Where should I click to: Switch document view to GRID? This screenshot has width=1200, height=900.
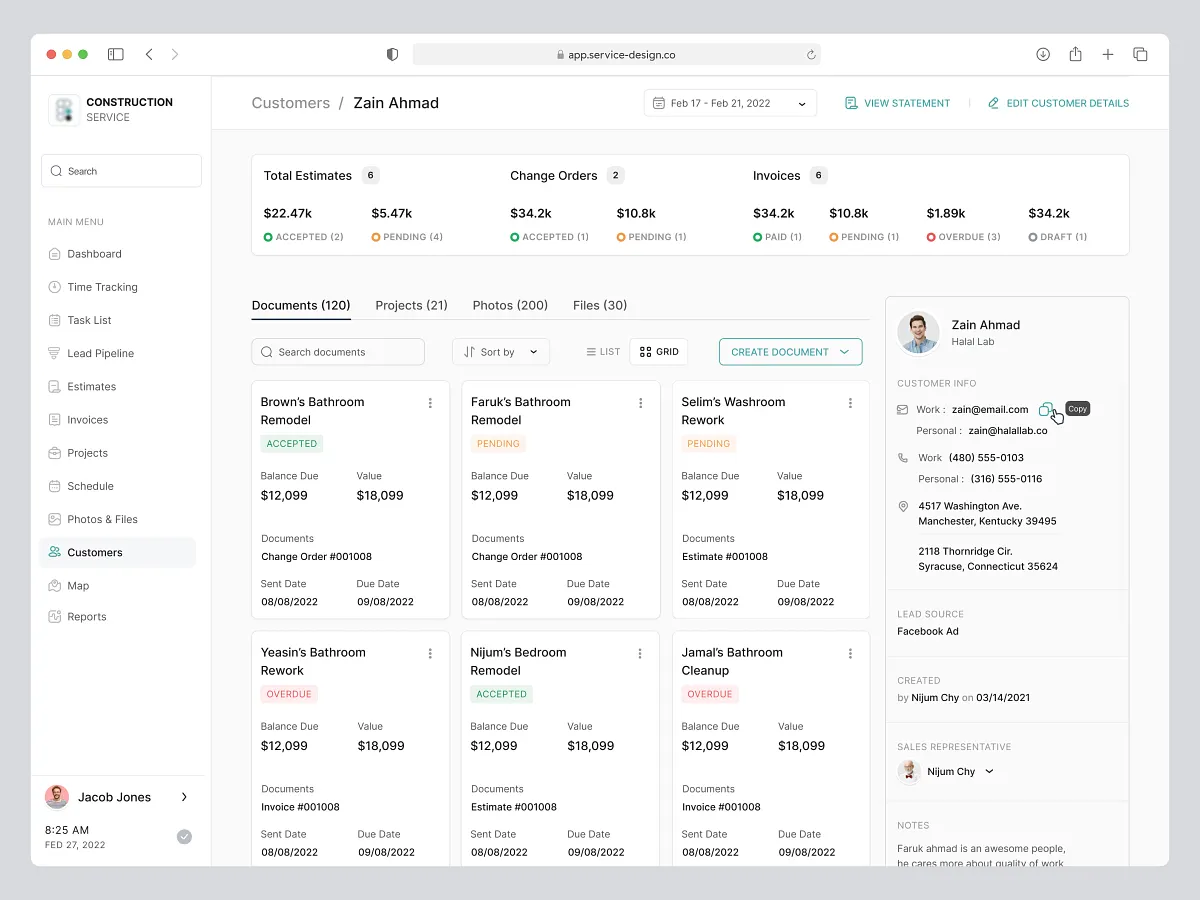(658, 351)
